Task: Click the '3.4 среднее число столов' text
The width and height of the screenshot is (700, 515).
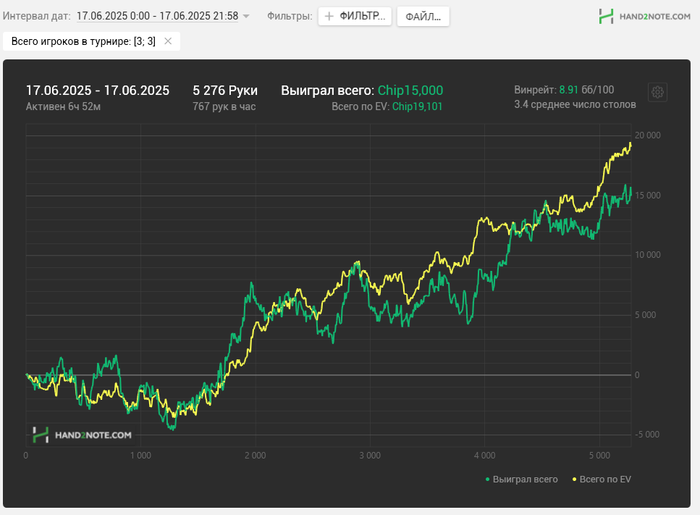Action: (x=575, y=104)
